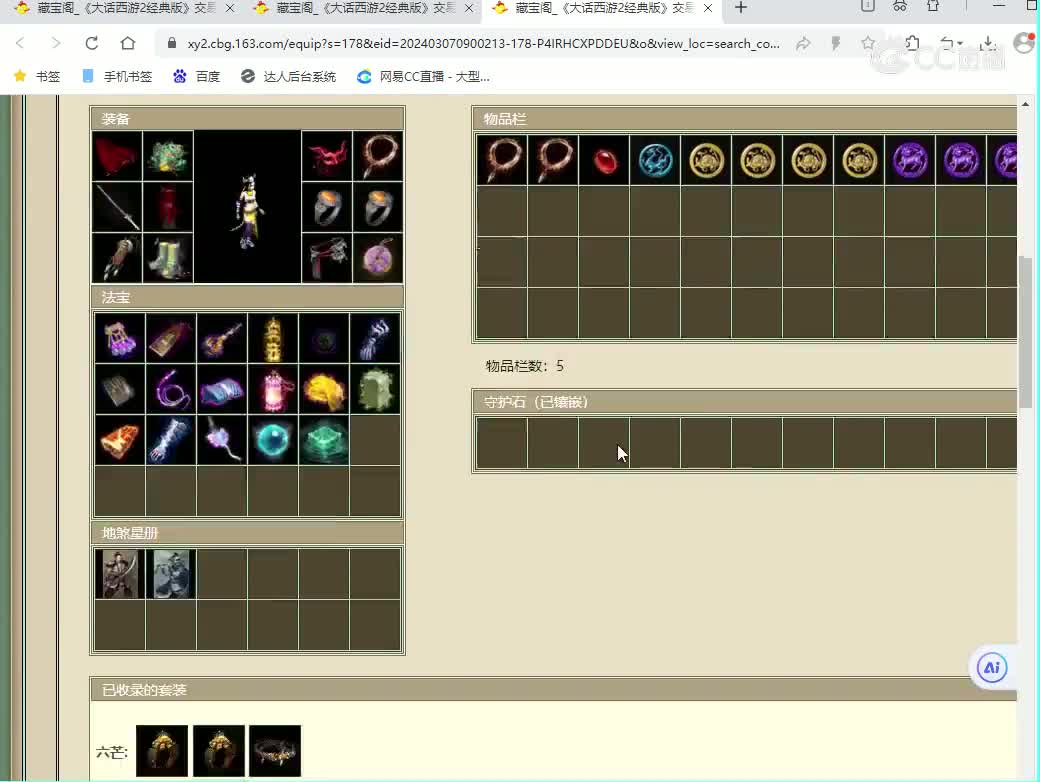
Task: Click the browser back arrow
Action: (x=20, y=44)
